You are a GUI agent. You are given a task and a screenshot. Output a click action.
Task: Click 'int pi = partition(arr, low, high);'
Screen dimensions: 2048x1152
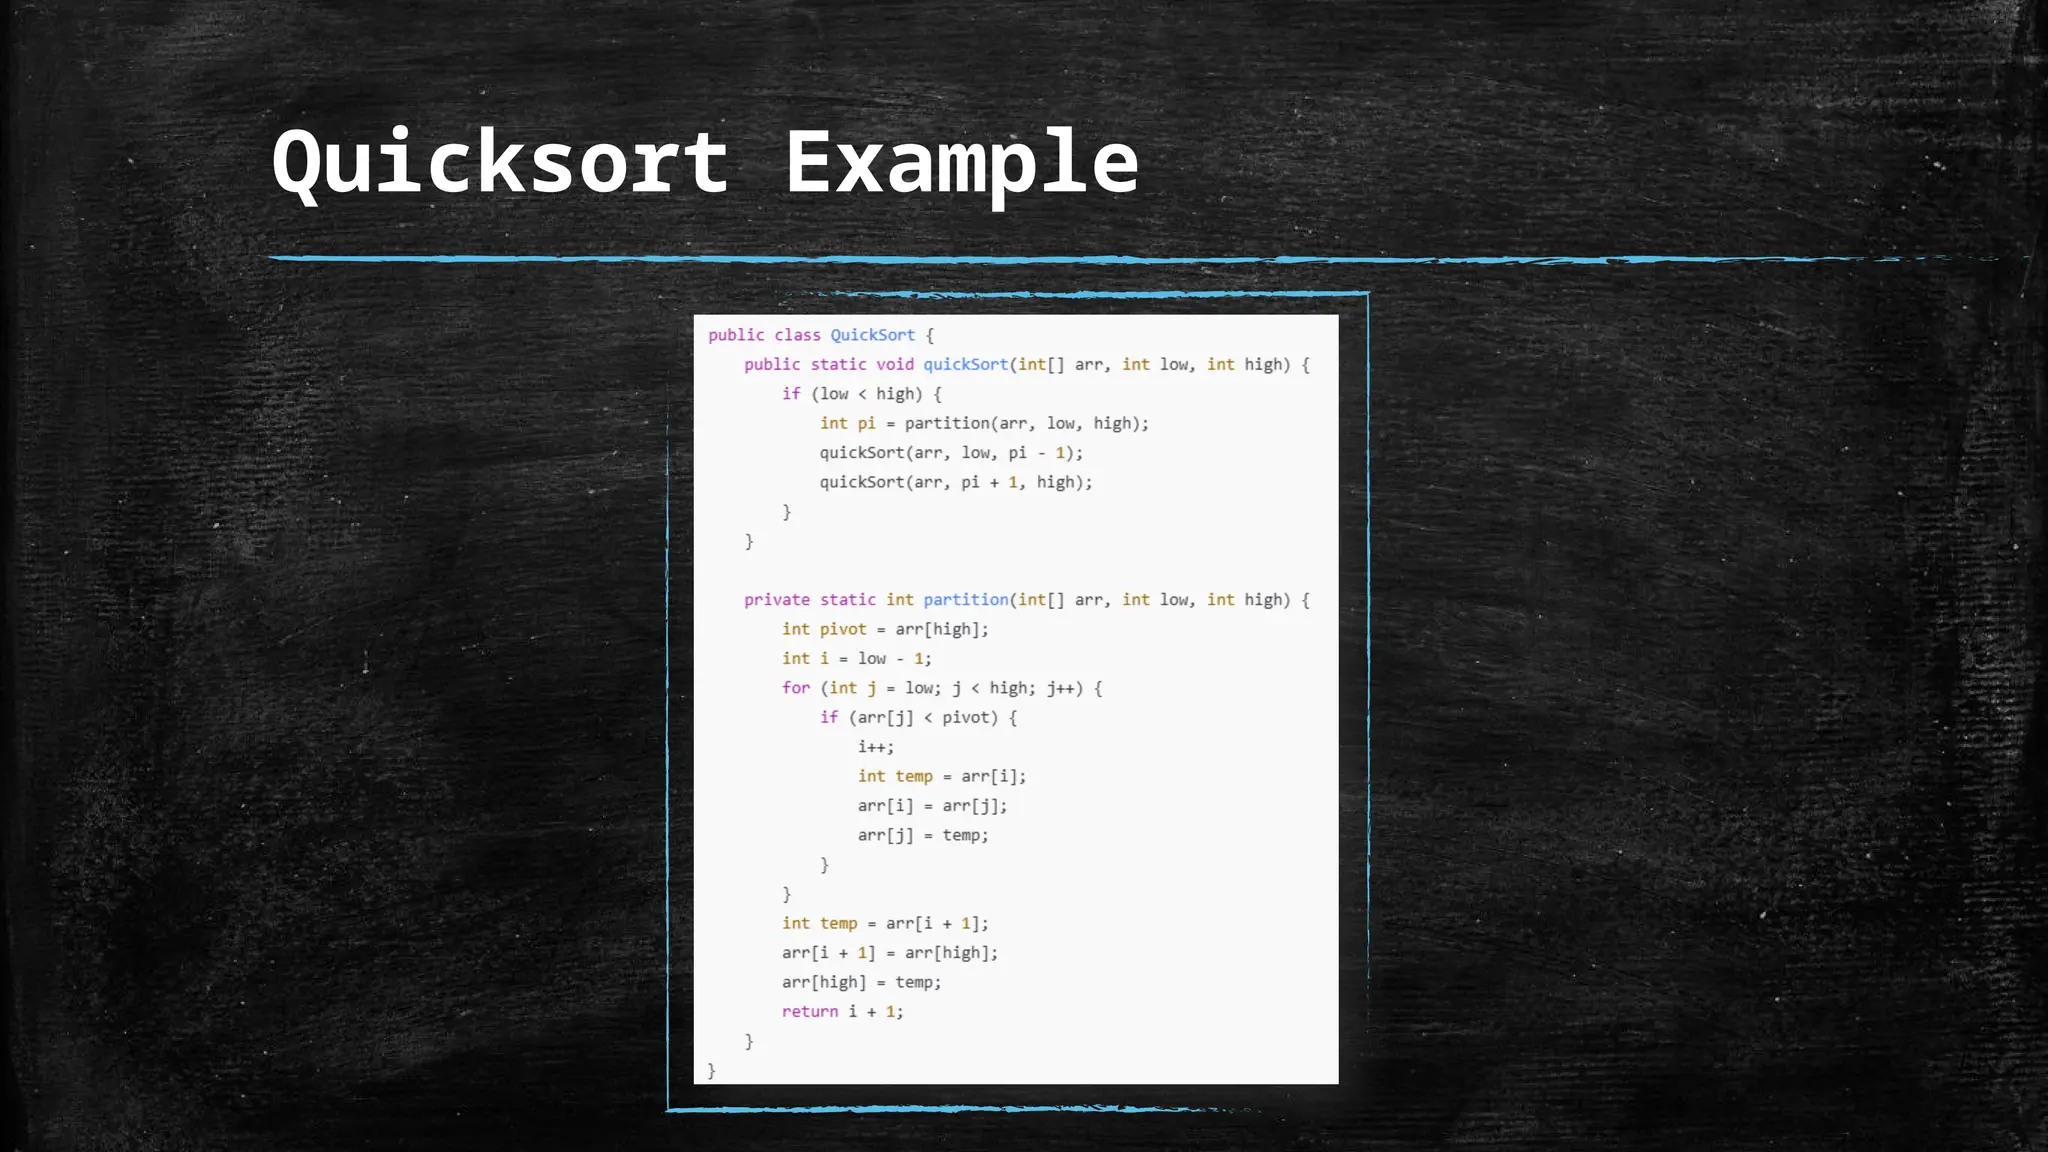click(984, 423)
